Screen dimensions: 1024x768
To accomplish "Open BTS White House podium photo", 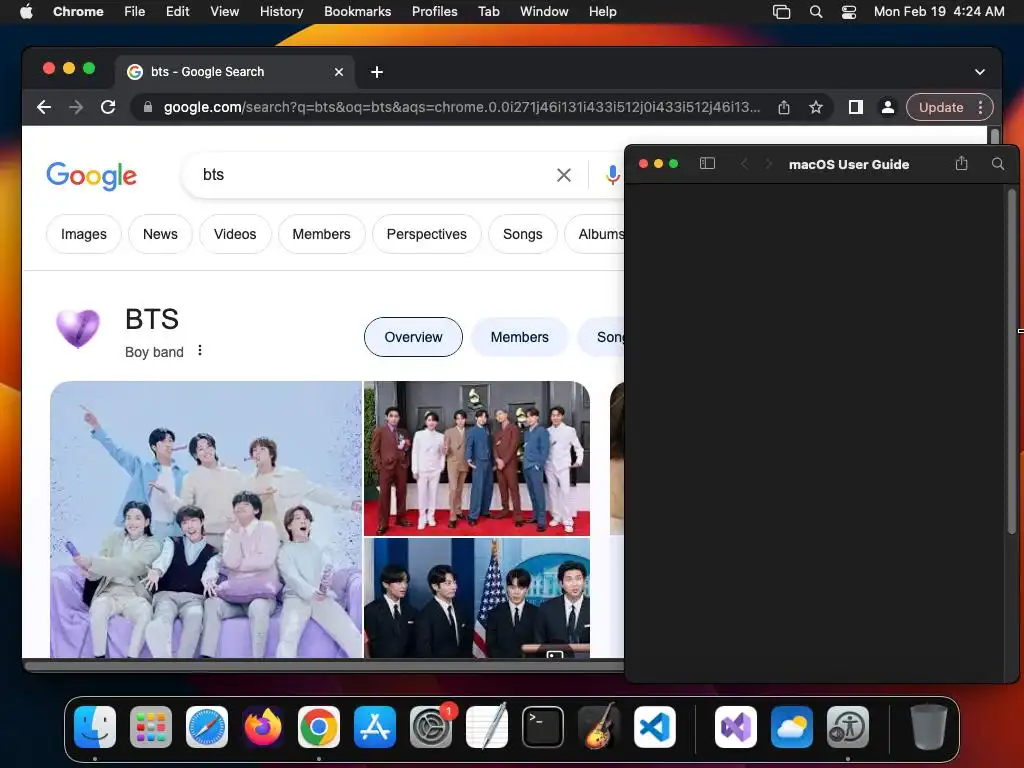I will click(477, 598).
